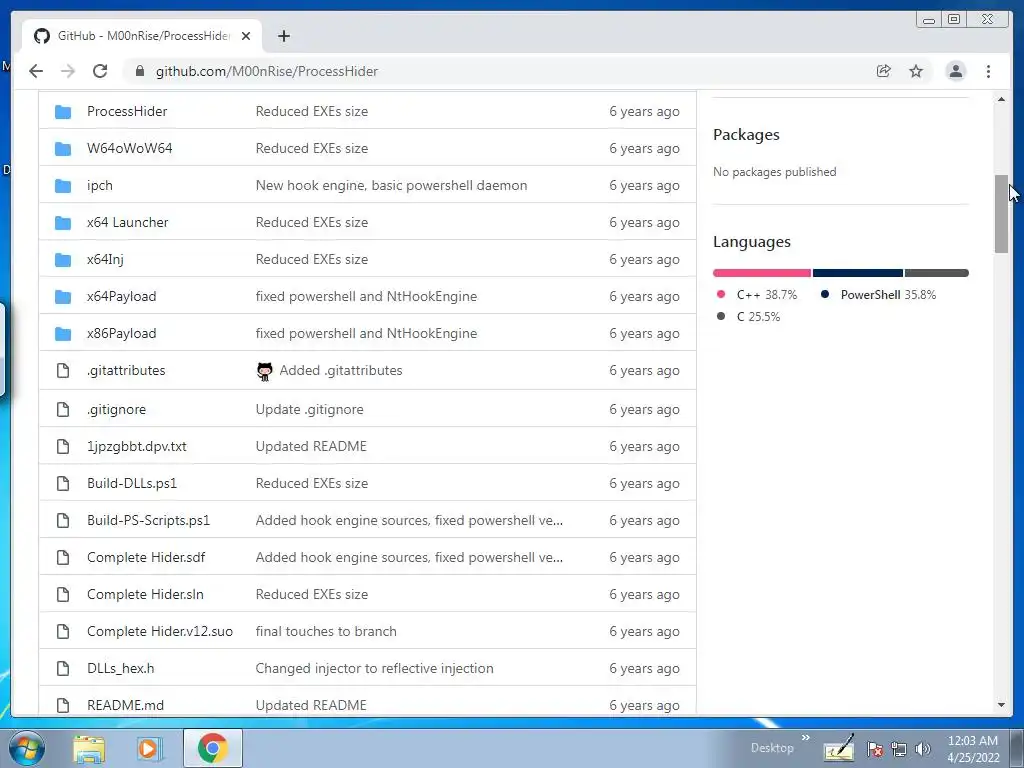This screenshot has width=1024, height=768.
Task: Click the share page icon in address bar
Action: [884, 71]
